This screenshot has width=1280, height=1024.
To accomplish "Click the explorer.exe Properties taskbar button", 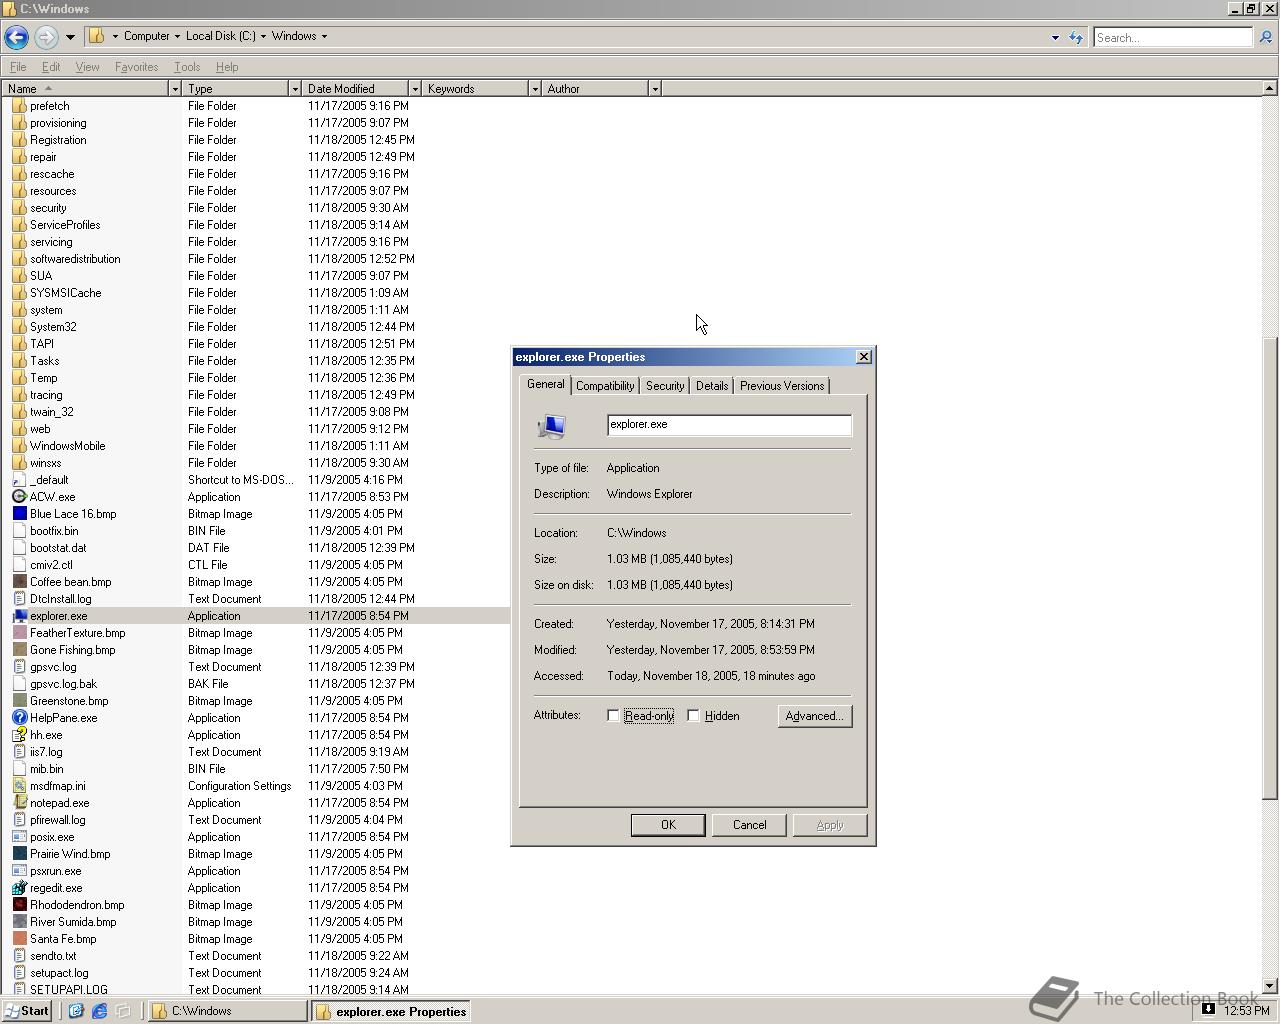I will point(391,1011).
